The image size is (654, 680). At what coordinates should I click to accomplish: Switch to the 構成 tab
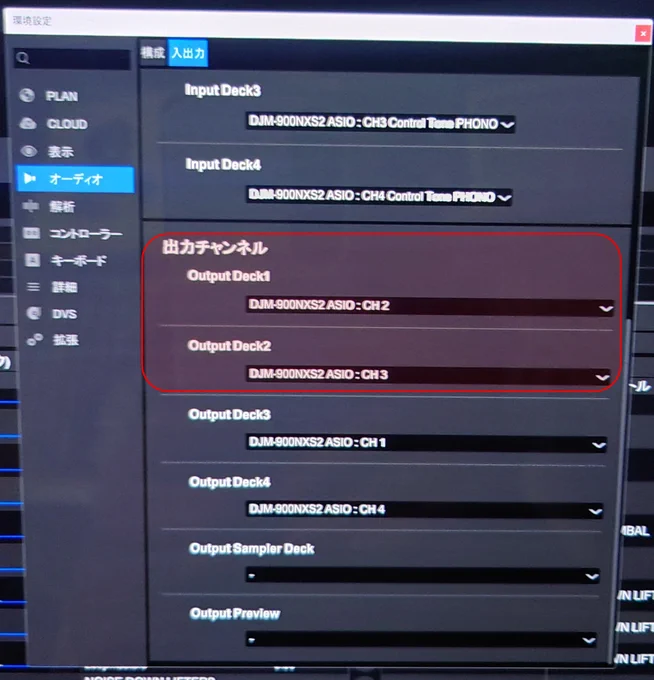[153, 52]
